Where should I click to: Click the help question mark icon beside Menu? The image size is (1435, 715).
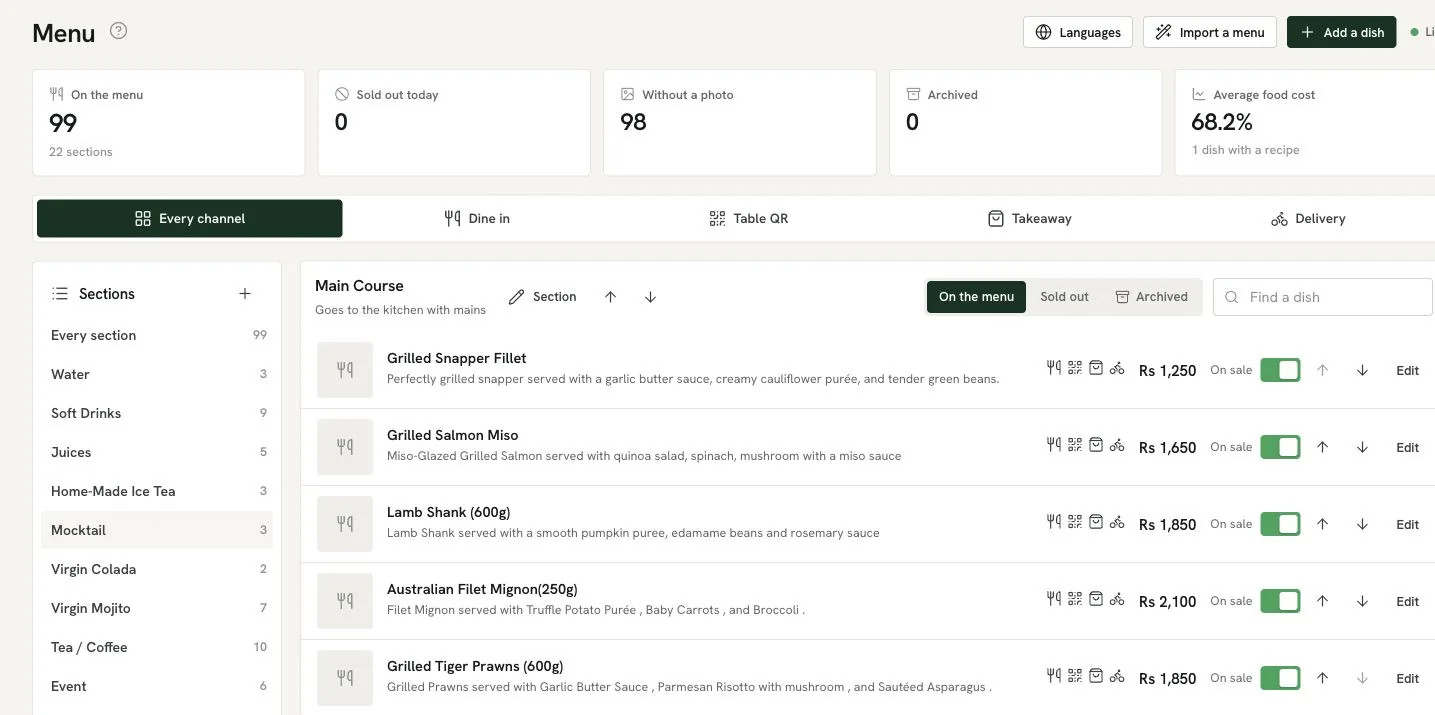click(x=118, y=31)
